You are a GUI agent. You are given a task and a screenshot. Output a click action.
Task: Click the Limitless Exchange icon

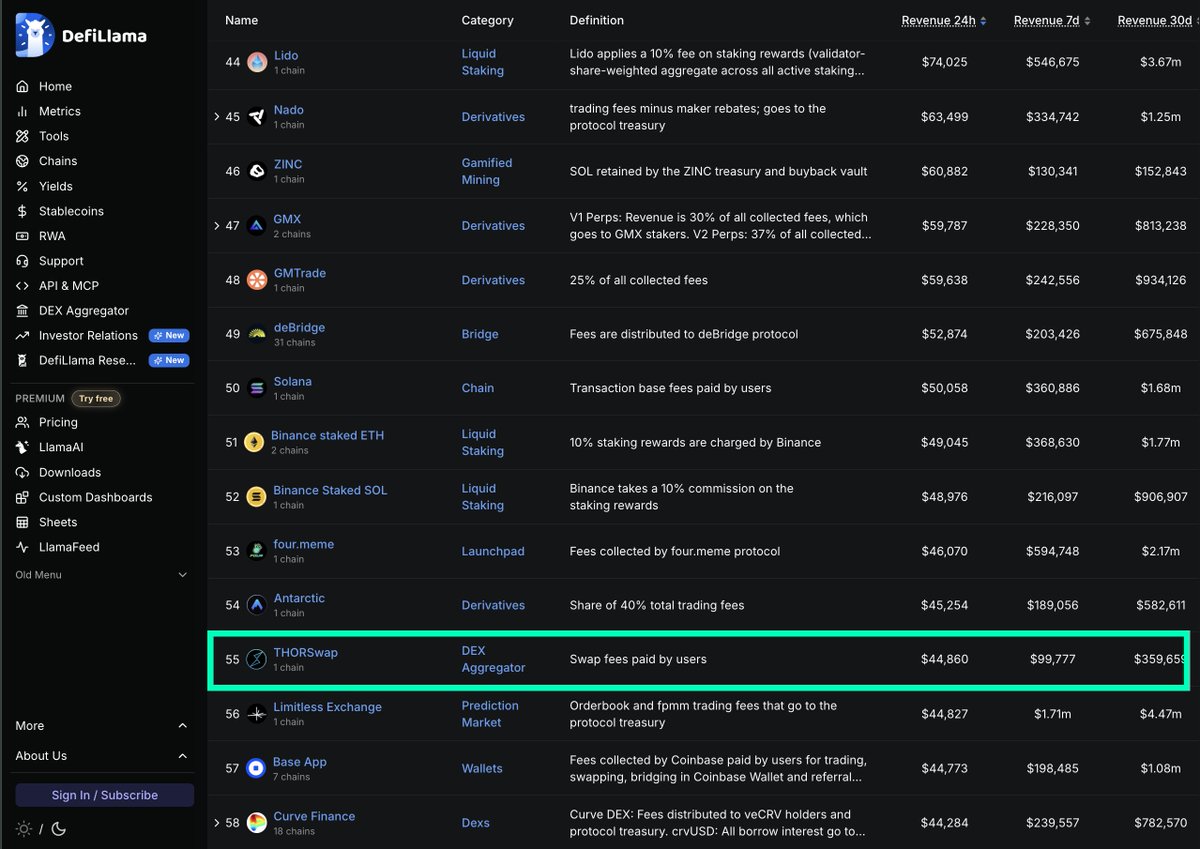click(x=257, y=714)
